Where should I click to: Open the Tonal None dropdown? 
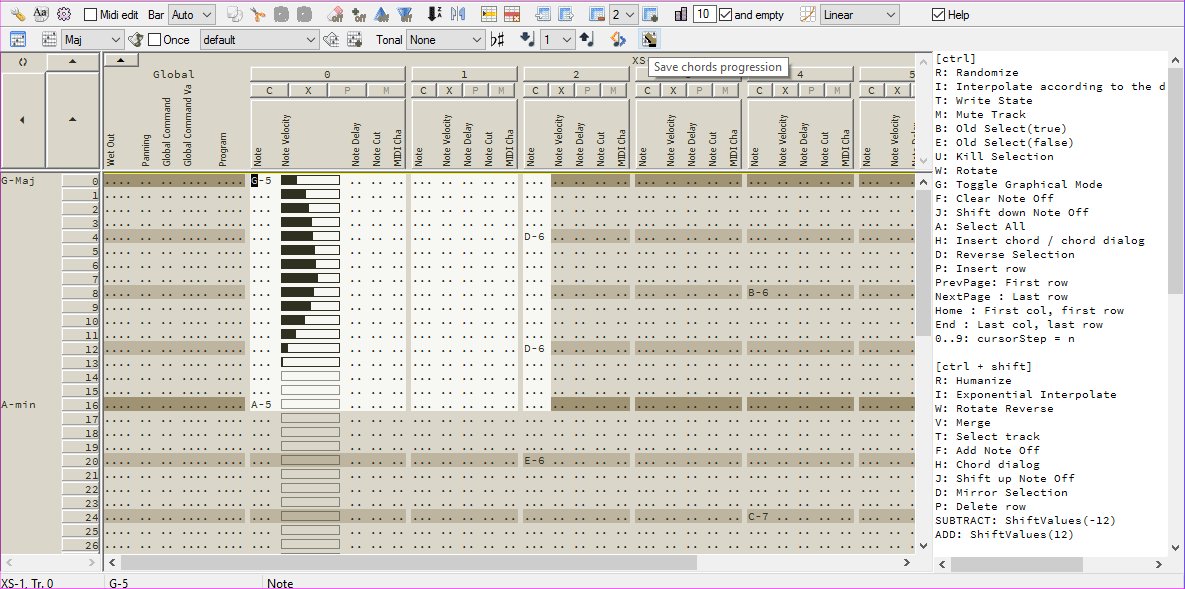pos(445,39)
